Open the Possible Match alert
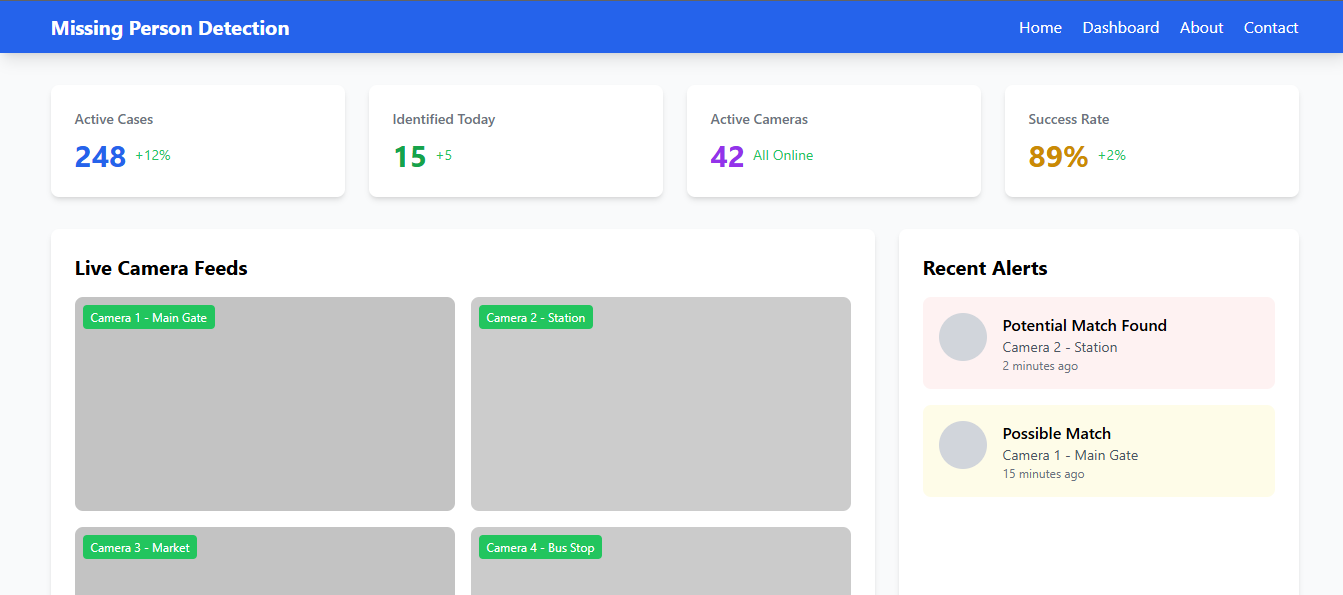The width and height of the screenshot is (1343, 595). pyautogui.click(x=1099, y=451)
